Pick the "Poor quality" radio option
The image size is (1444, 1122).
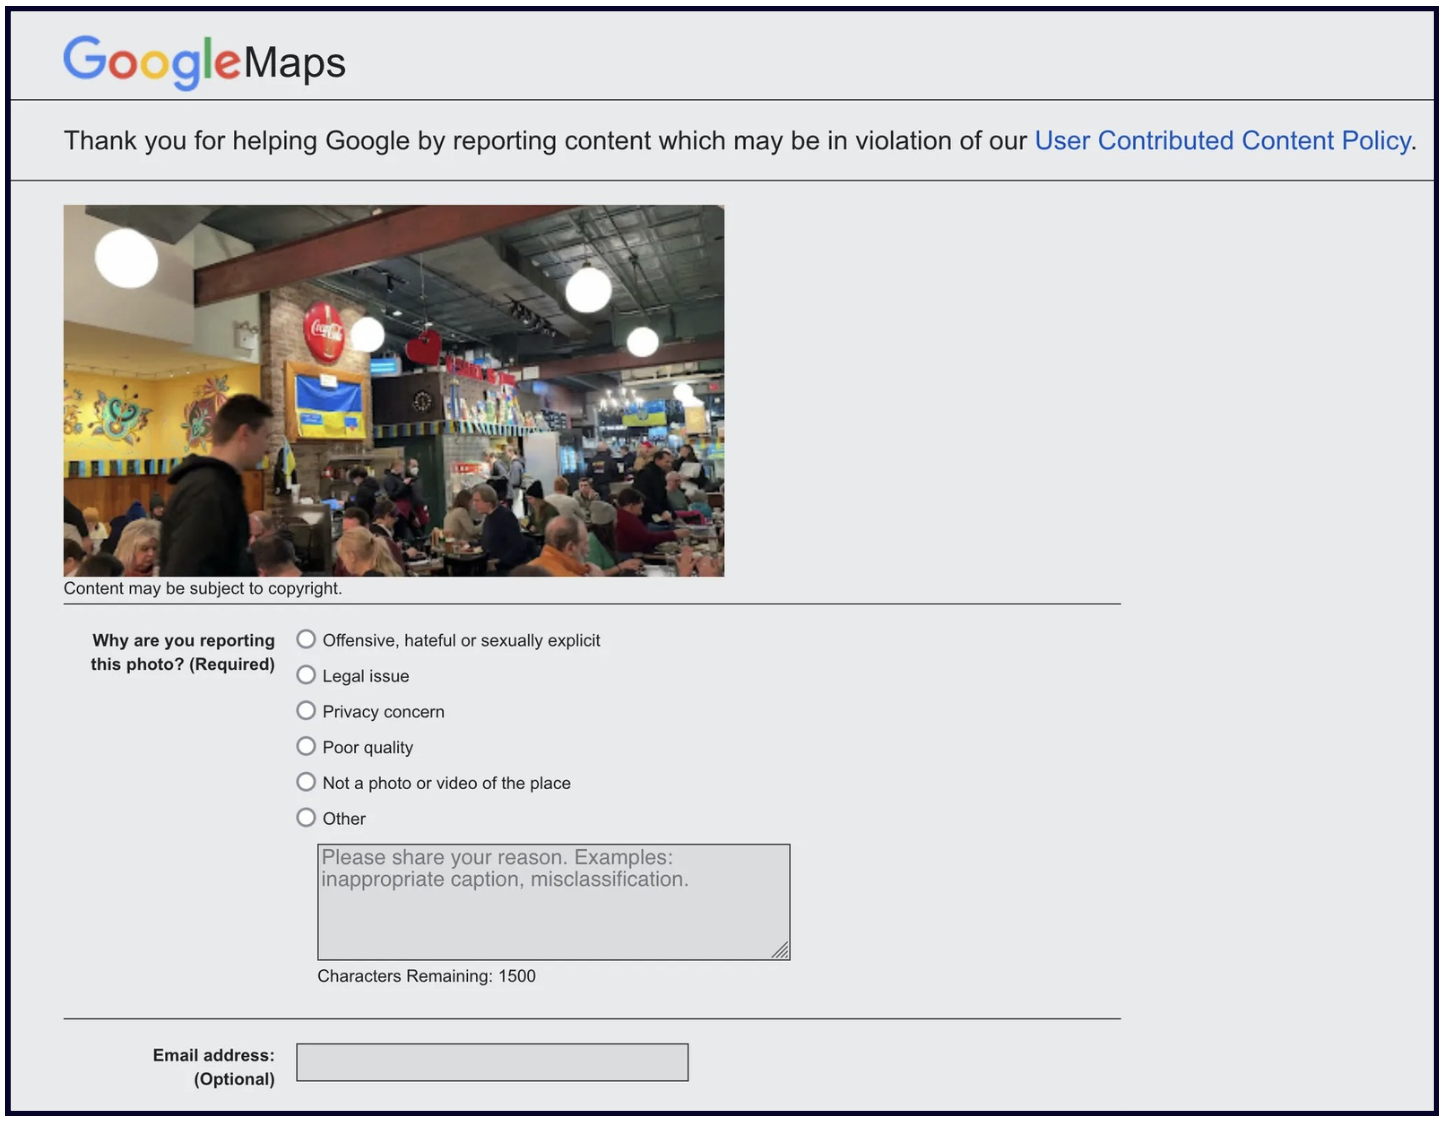(306, 746)
